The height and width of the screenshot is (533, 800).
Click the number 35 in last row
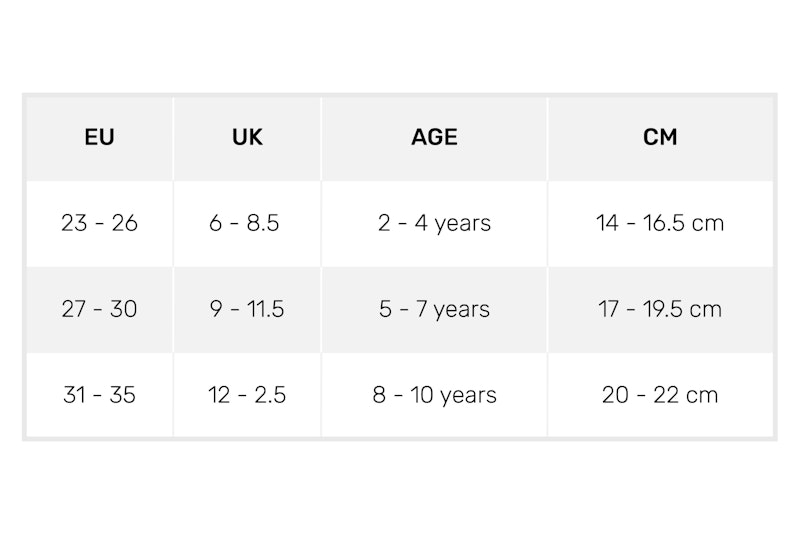click(x=122, y=395)
